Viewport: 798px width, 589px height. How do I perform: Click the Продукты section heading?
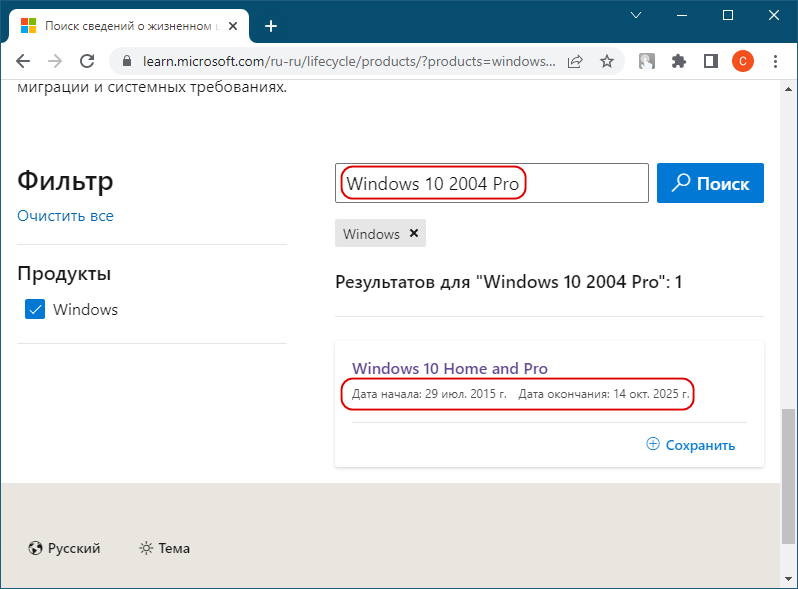point(64,273)
